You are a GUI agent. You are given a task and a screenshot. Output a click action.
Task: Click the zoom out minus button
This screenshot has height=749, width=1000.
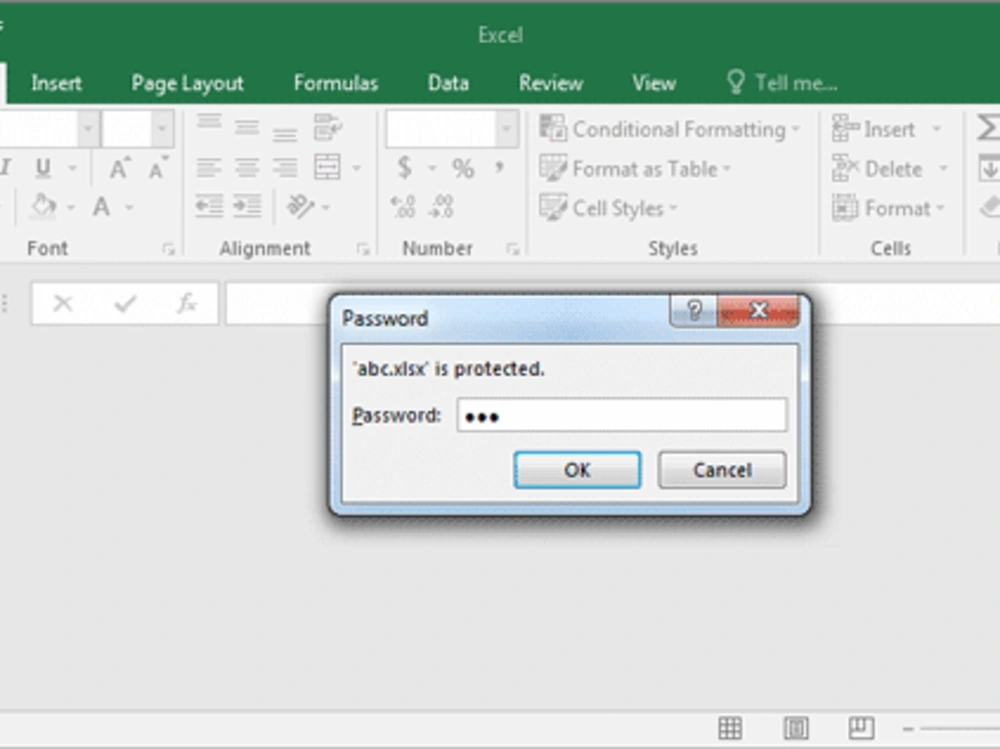tap(909, 729)
